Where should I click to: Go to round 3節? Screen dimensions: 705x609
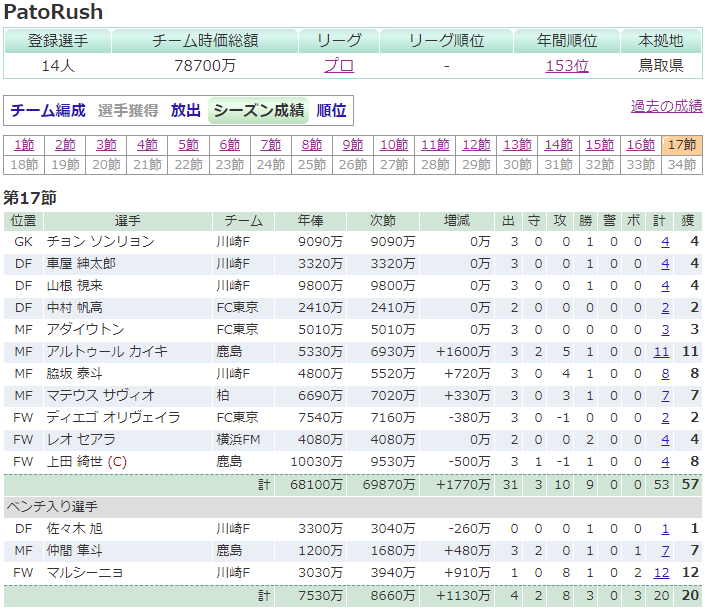click(x=106, y=145)
